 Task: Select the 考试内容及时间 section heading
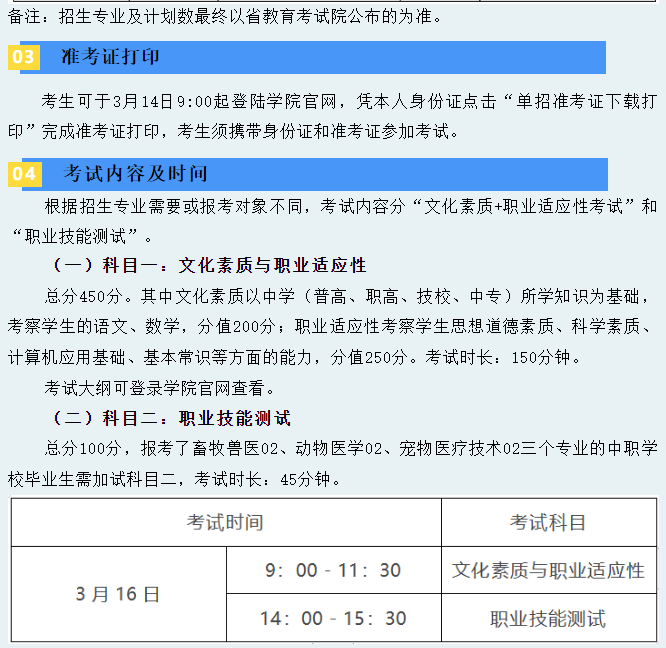(x=135, y=174)
